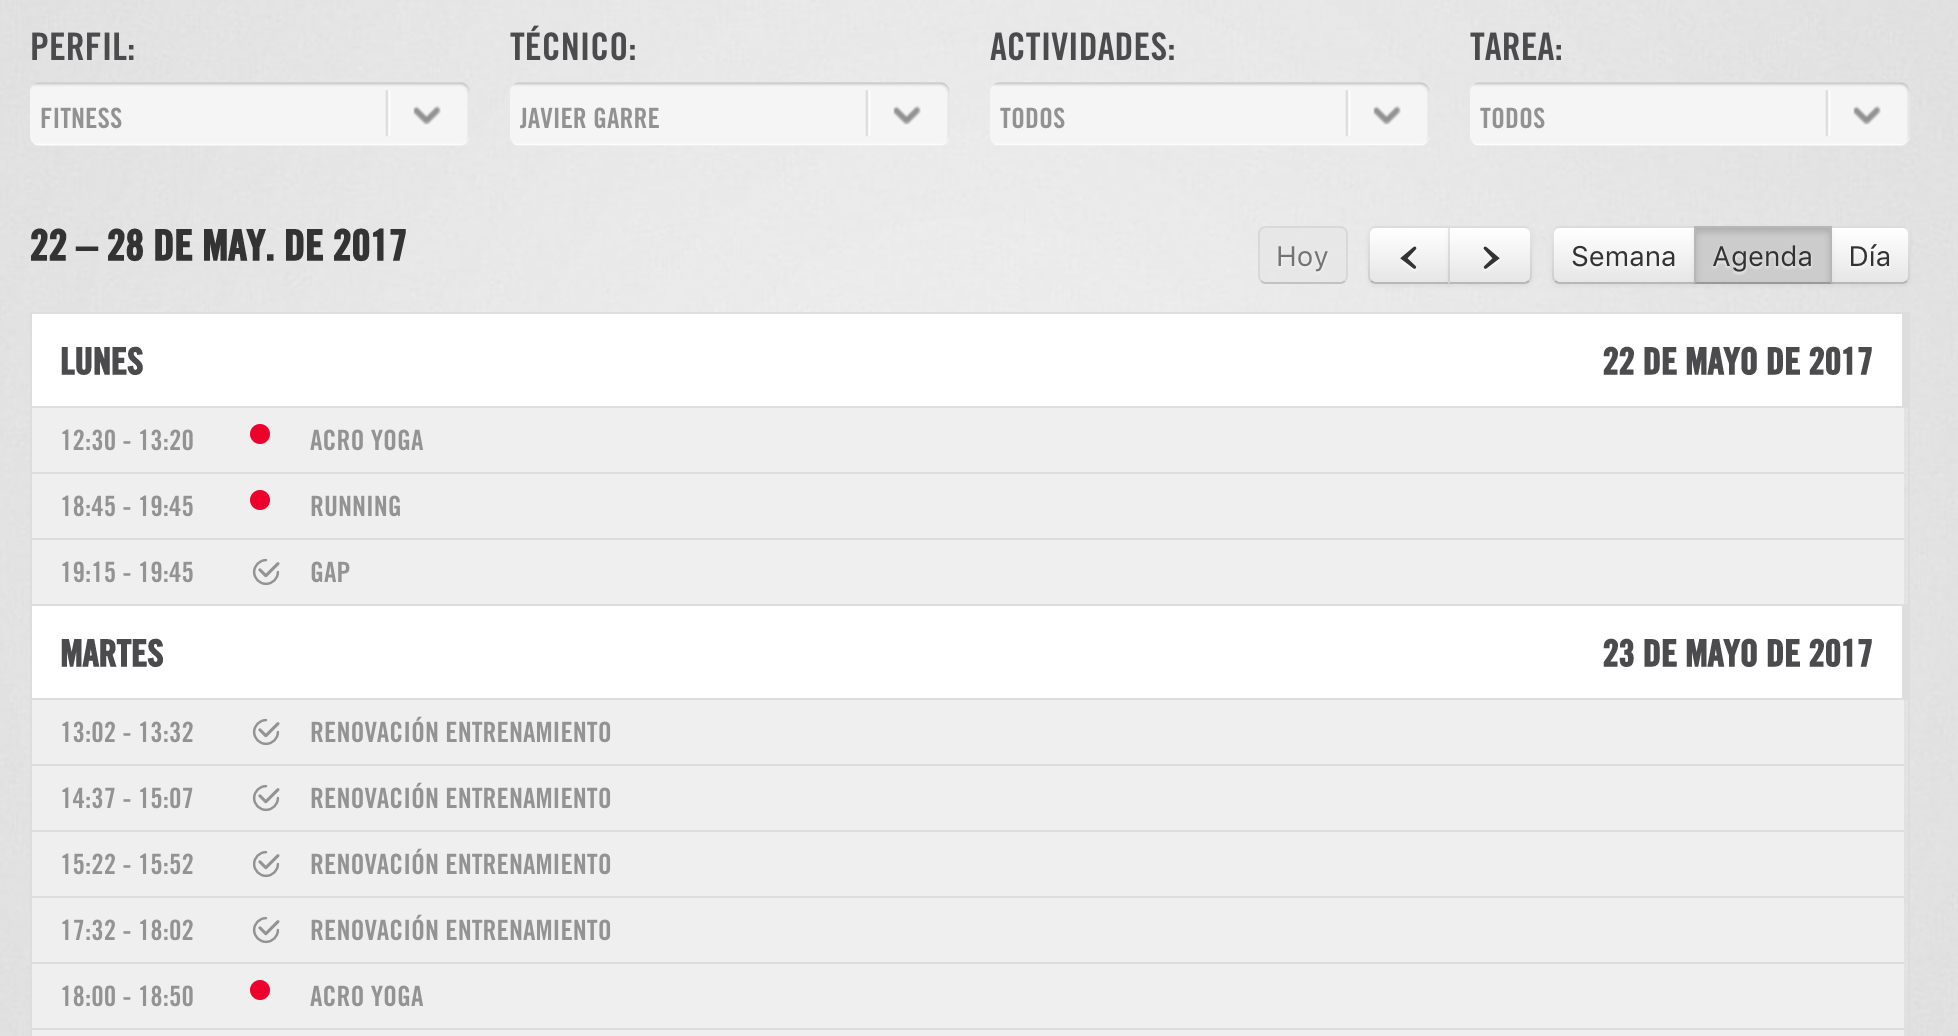
Task: Go to previous week with left arrow
Action: [1409, 256]
